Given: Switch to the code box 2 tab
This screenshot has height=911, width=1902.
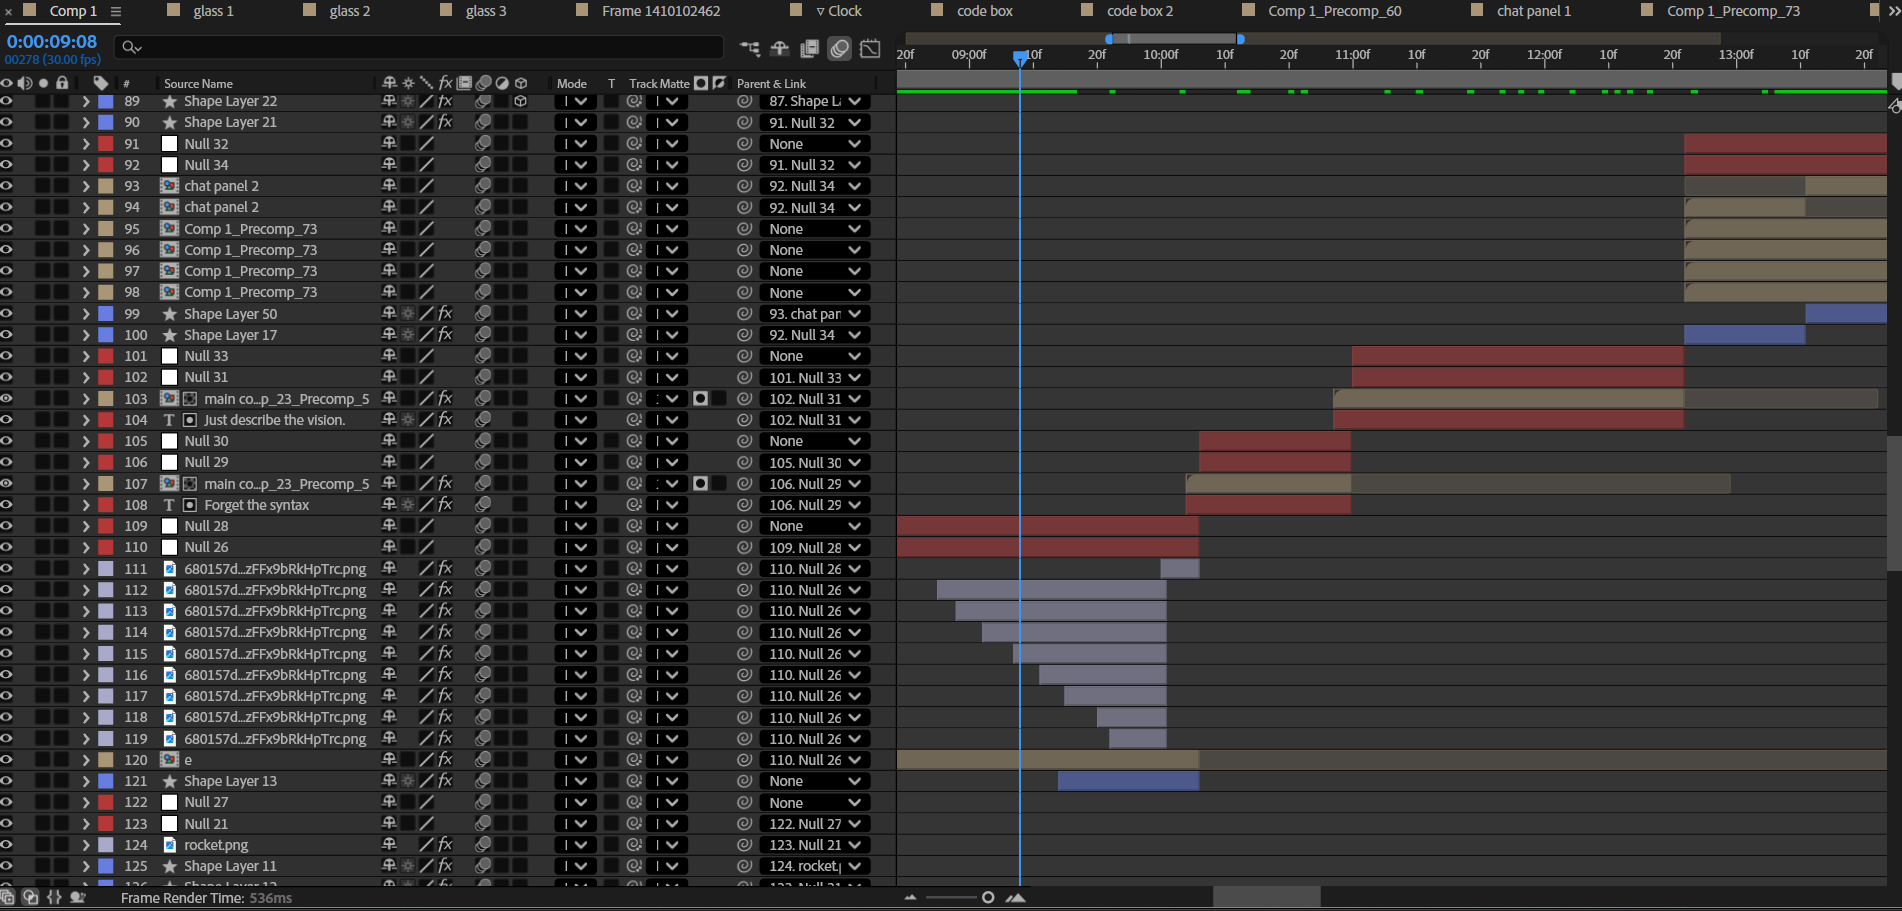Looking at the screenshot, I should point(1139,11).
